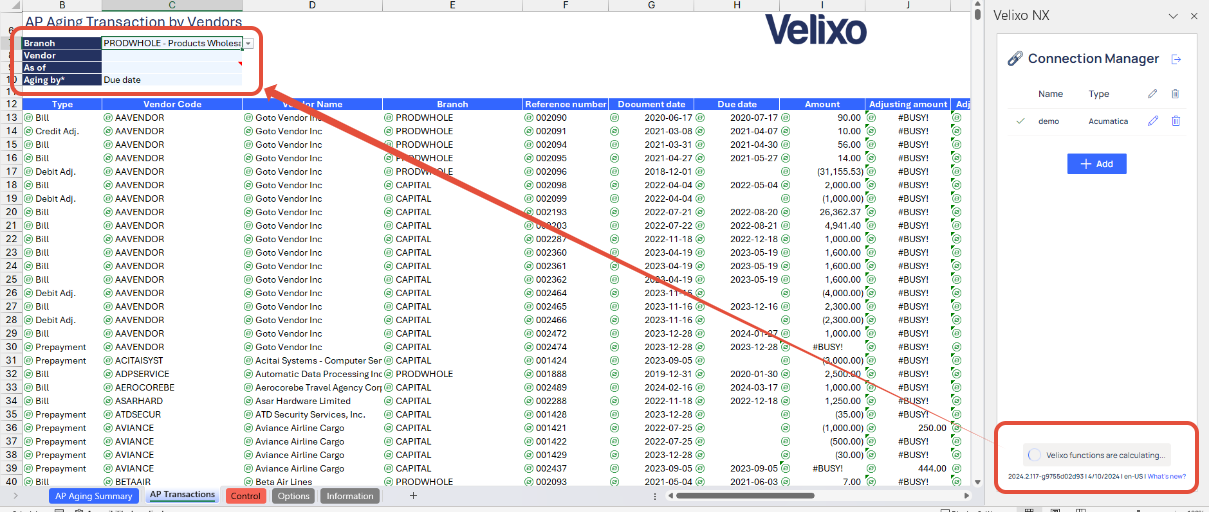The image size is (1209, 512).
Task: Select document date 2018-12-01 cell
Action: pos(651,171)
